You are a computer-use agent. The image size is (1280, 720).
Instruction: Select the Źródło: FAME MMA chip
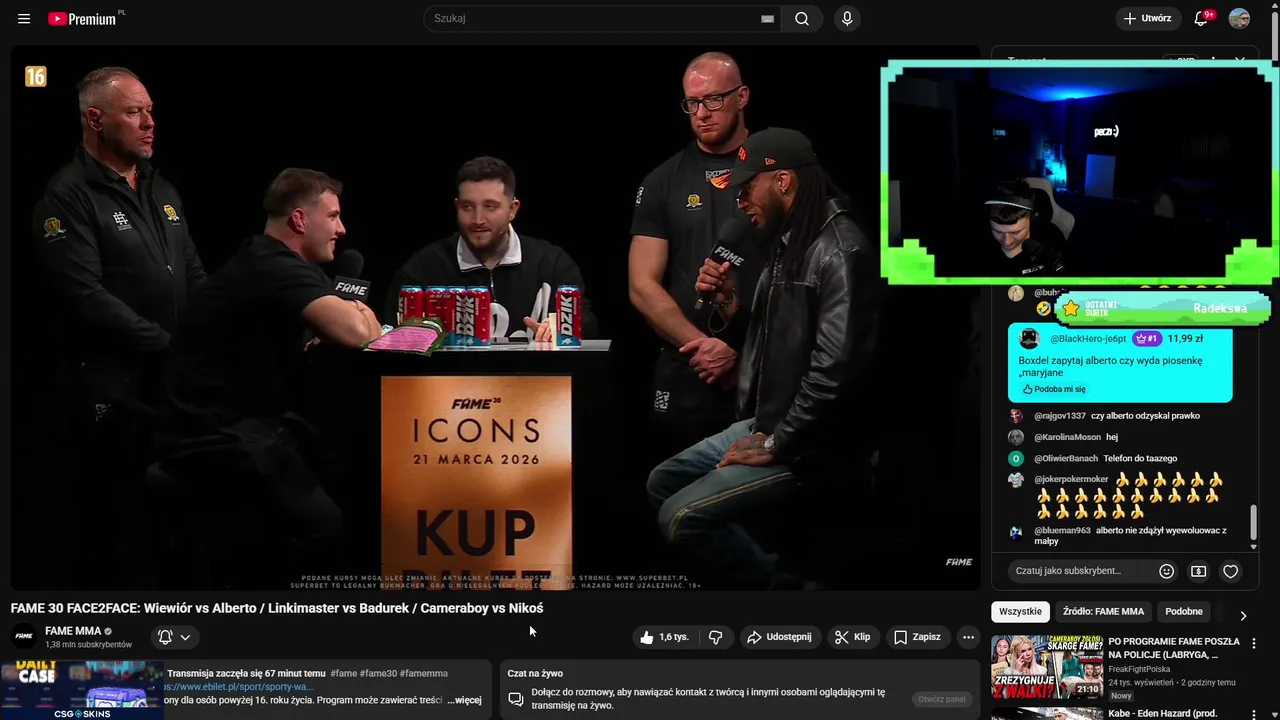click(x=1103, y=611)
